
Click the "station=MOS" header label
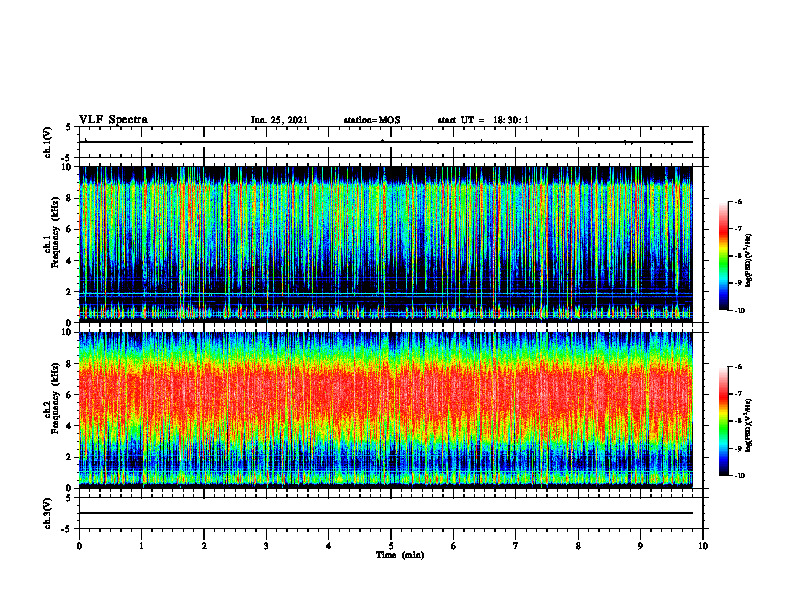(372, 120)
